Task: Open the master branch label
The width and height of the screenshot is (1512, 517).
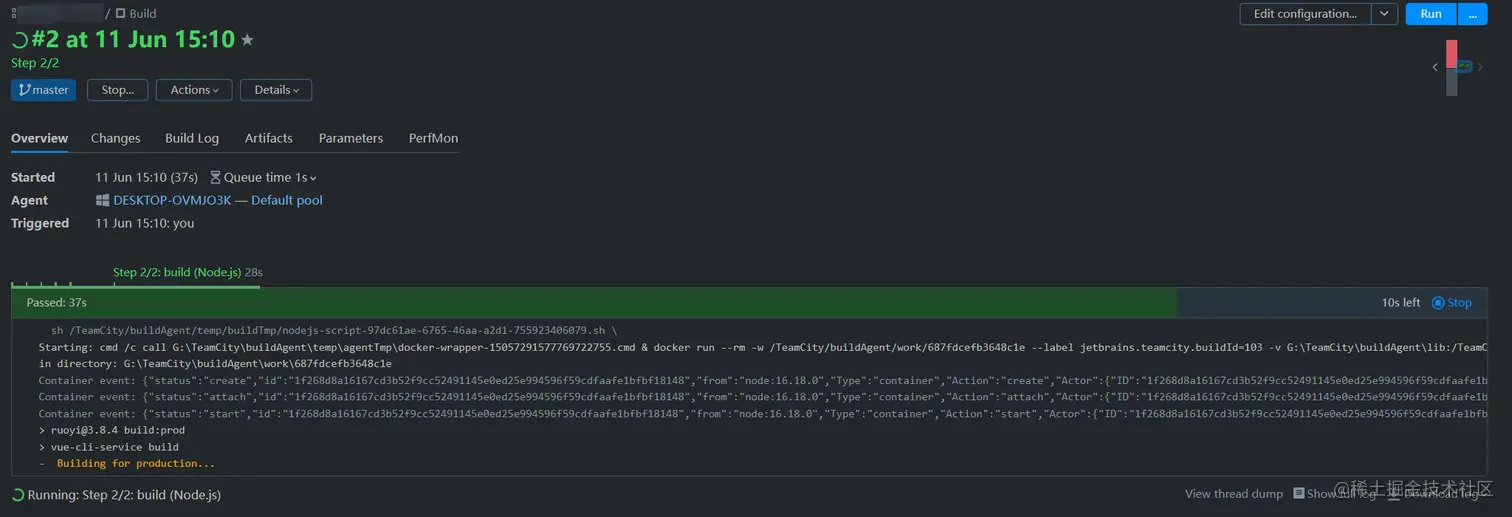Action: tap(43, 90)
